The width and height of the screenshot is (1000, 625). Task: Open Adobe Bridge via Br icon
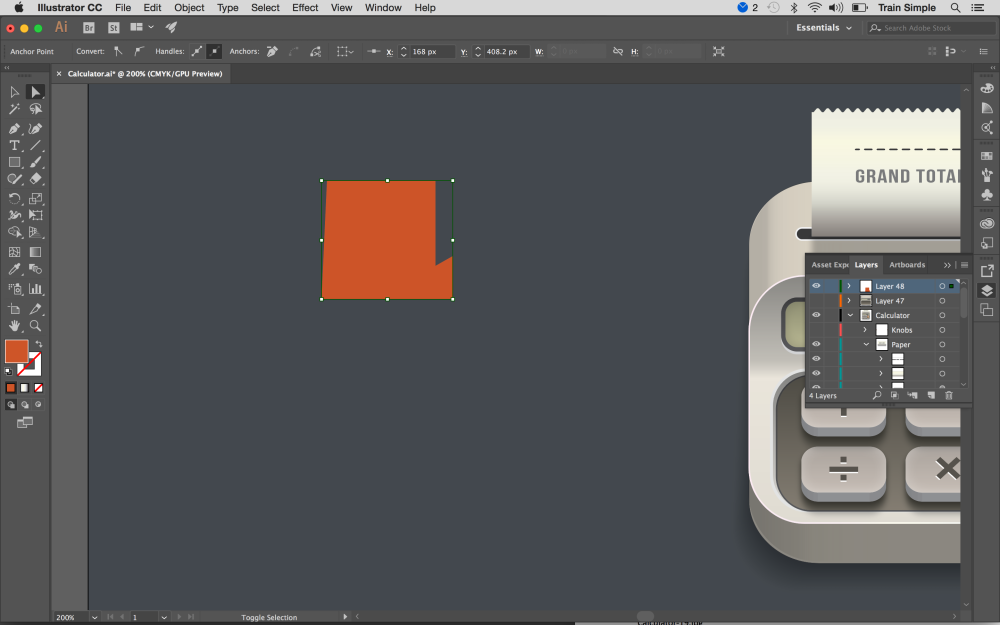point(89,27)
